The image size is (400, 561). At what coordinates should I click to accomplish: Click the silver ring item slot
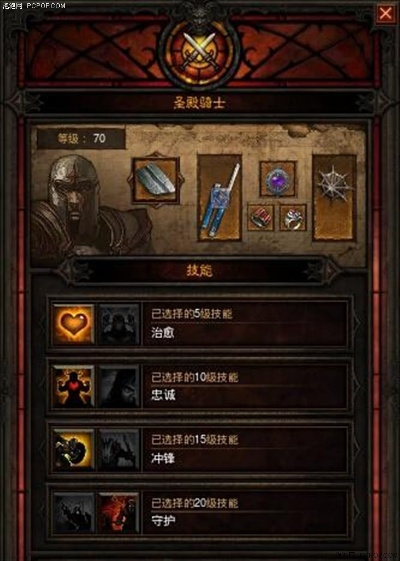pyautogui.click(x=293, y=218)
